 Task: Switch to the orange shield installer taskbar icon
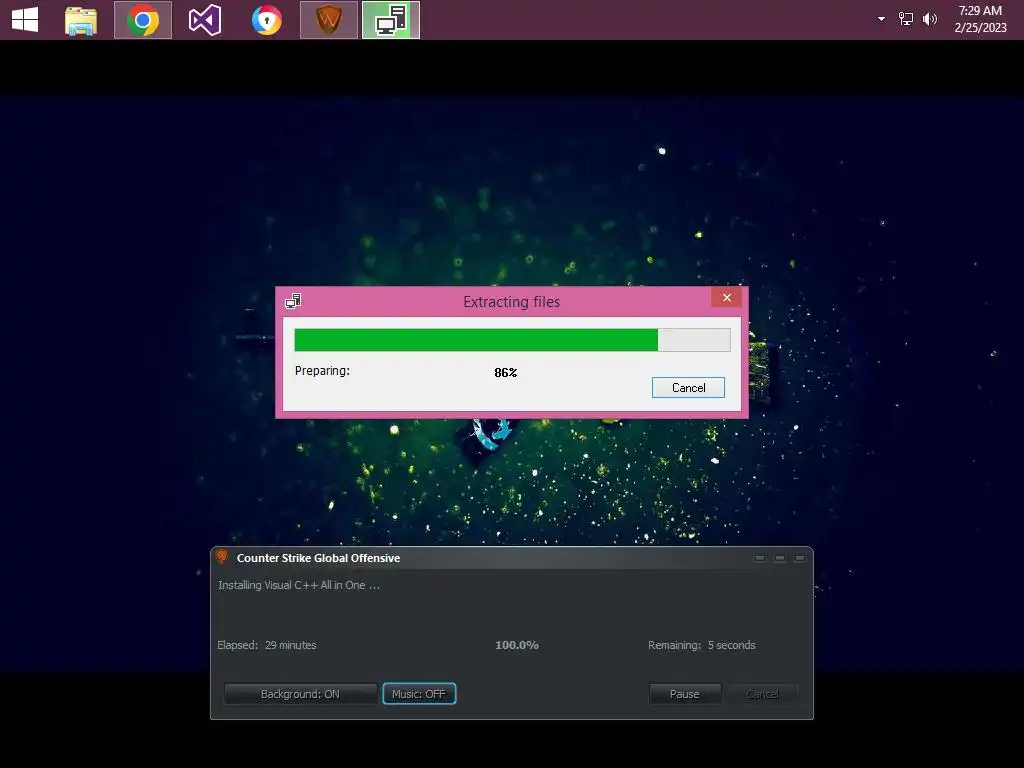click(x=328, y=20)
